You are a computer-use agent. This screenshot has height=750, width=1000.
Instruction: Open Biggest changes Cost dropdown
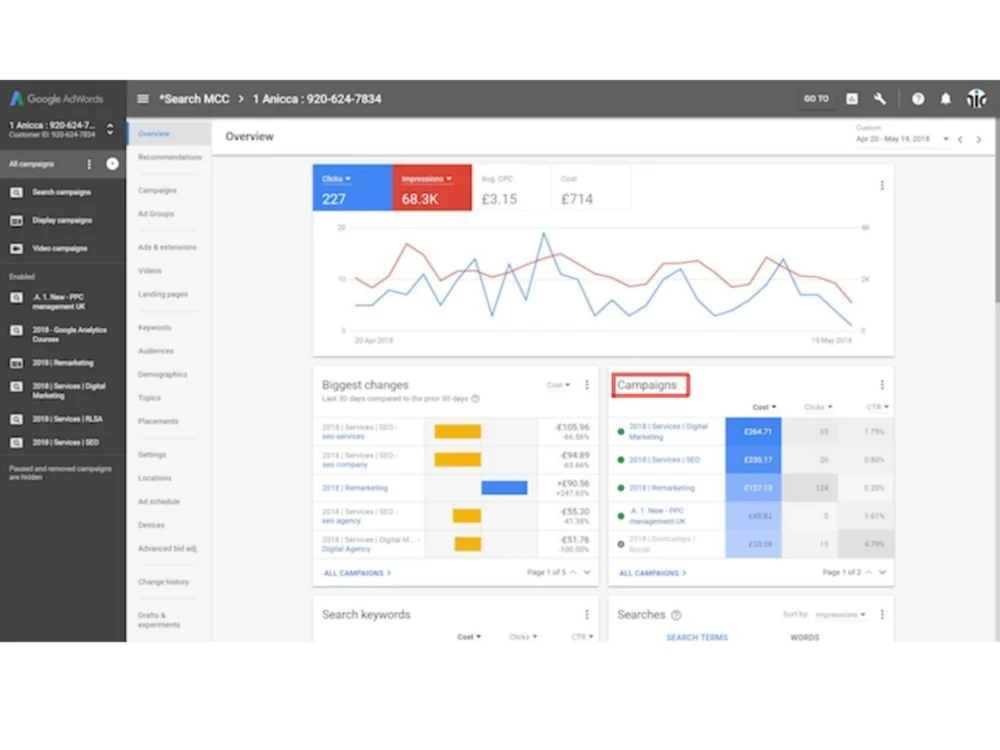pos(558,385)
